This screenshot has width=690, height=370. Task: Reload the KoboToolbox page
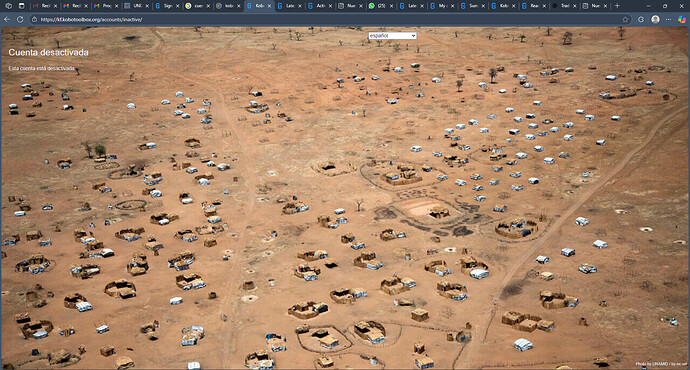click(x=20, y=19)
